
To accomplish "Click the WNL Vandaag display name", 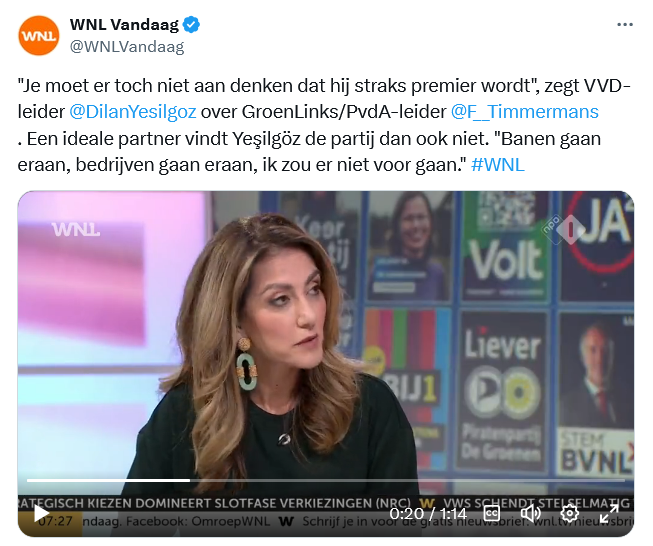I will click(124, 25).
